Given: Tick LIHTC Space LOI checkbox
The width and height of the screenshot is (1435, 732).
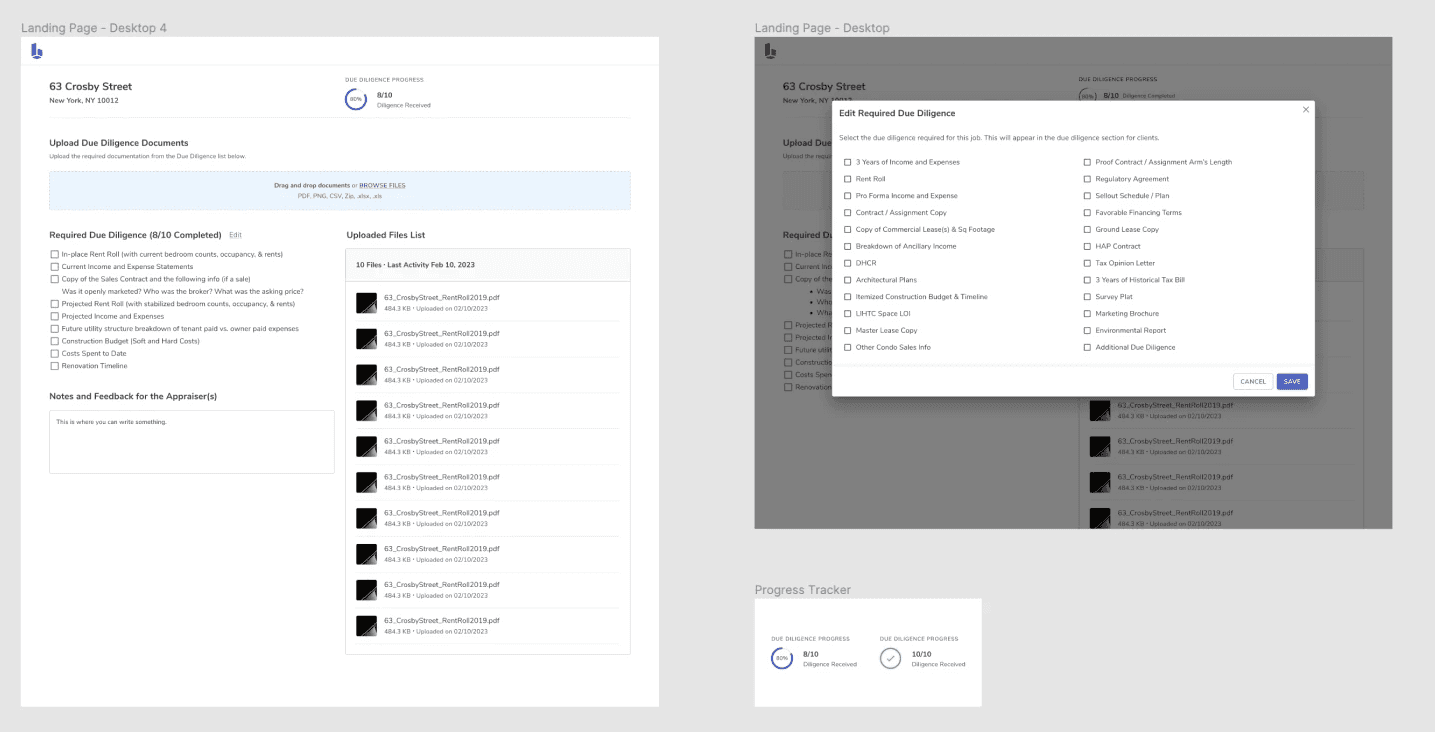Looking at the screenshot, I should (848, 313).
